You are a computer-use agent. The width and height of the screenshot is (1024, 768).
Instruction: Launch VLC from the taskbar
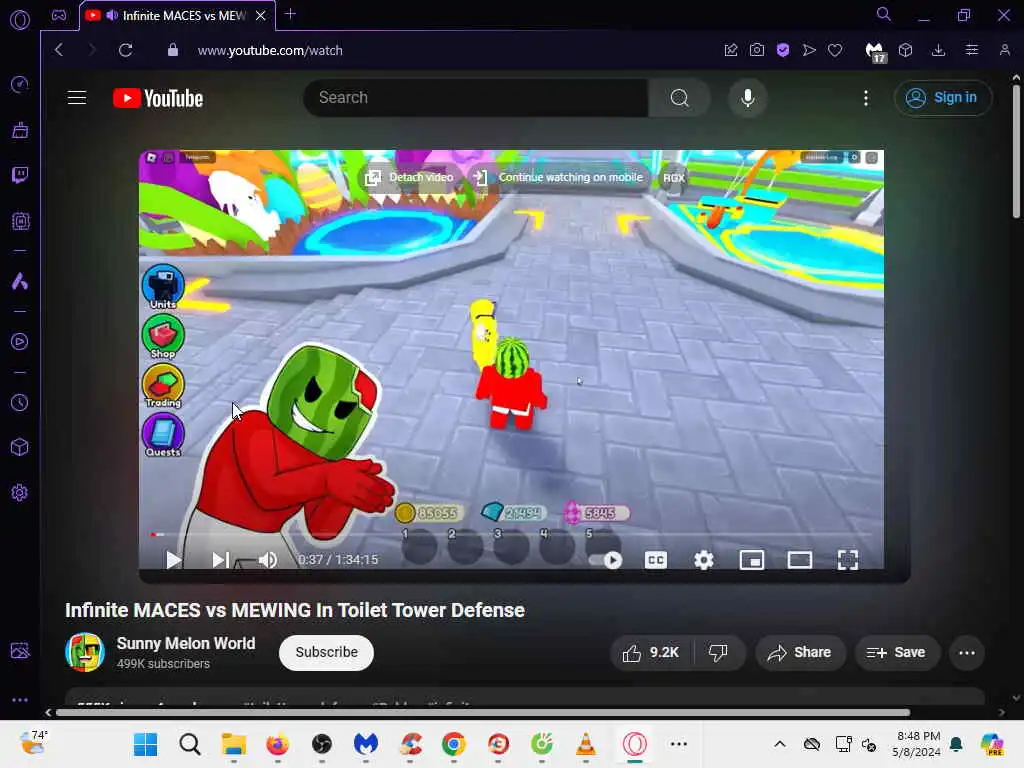[586, 744]
